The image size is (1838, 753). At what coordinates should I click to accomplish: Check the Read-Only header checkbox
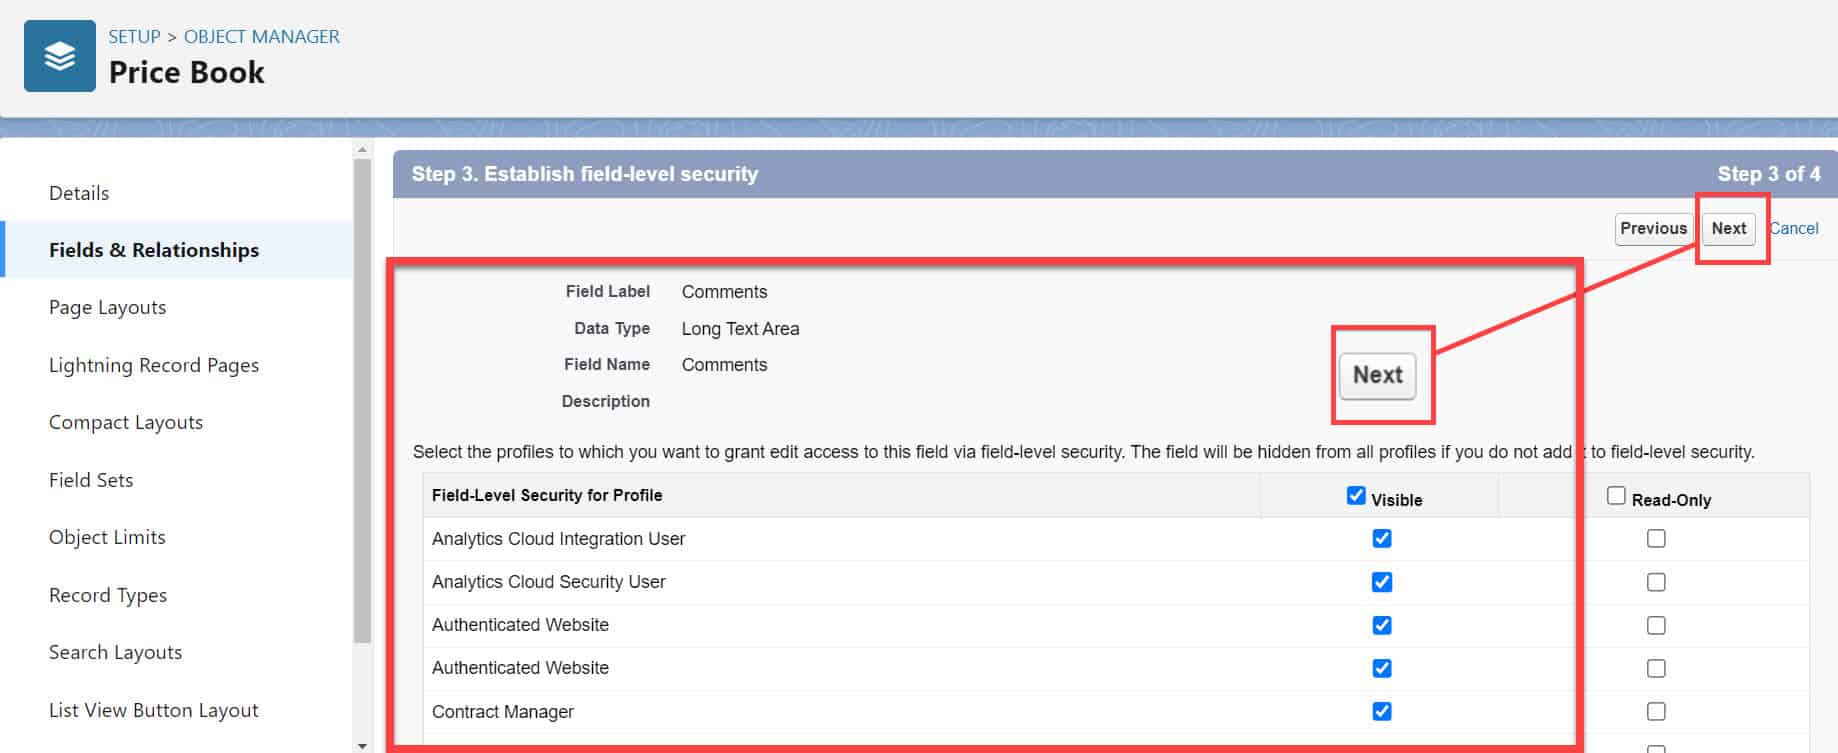coord(1616,494)
